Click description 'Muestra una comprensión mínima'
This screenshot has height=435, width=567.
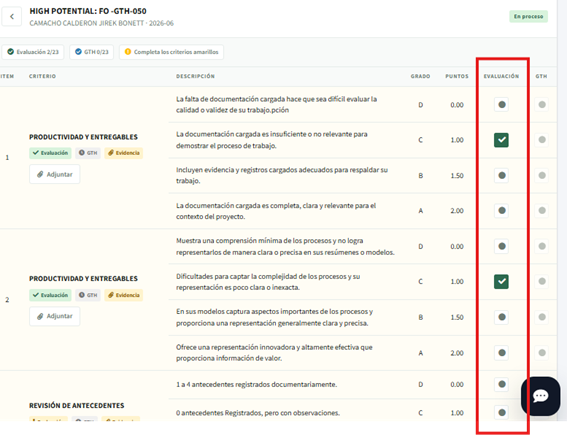pos(285,246)
